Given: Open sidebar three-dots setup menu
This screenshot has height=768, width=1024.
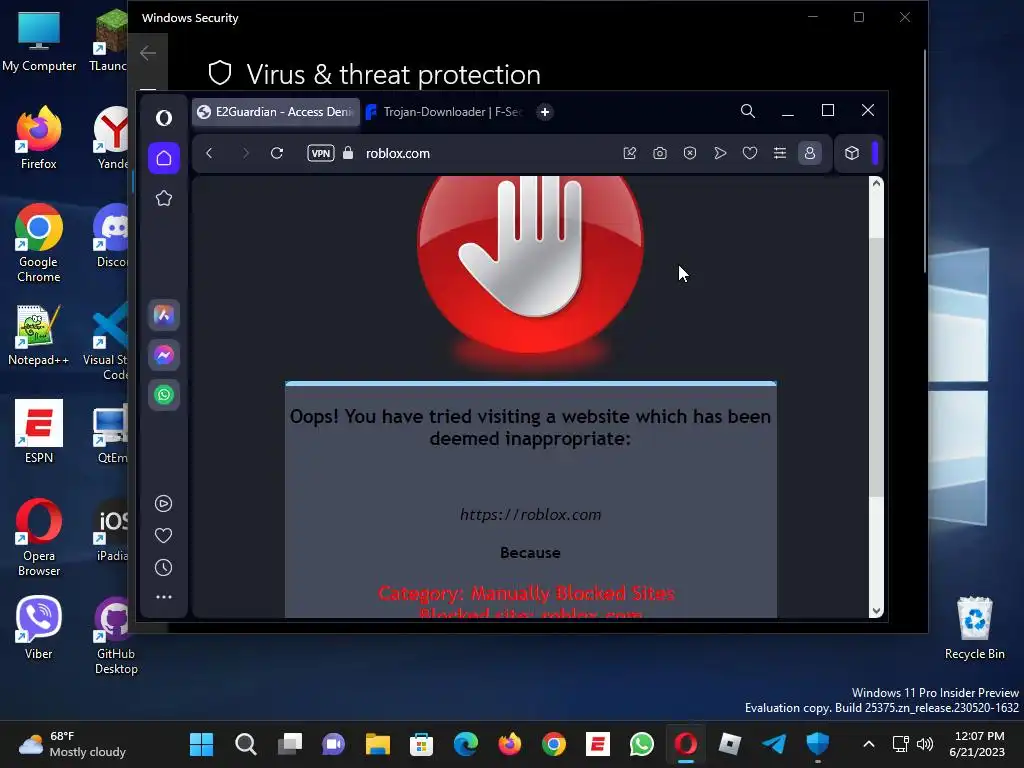Looking at the screenshot, I should coord(163,597).
